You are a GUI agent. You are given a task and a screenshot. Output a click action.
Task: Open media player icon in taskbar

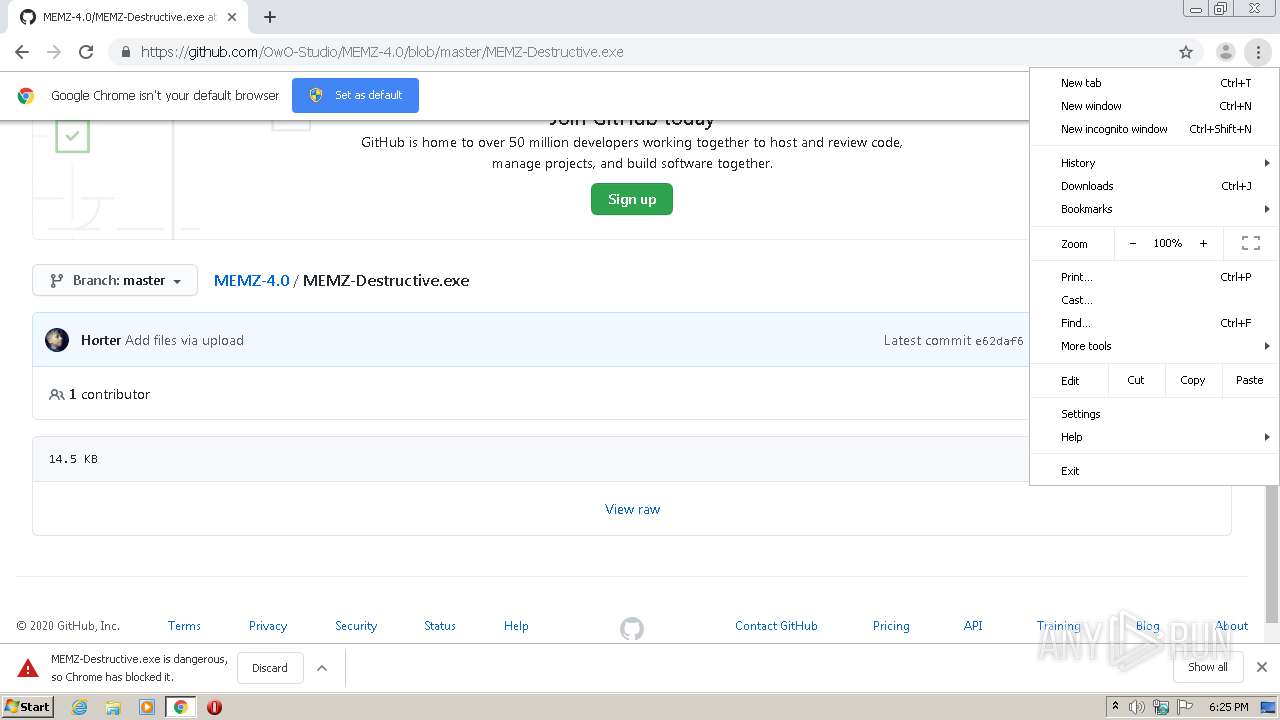tap(146, 707)
